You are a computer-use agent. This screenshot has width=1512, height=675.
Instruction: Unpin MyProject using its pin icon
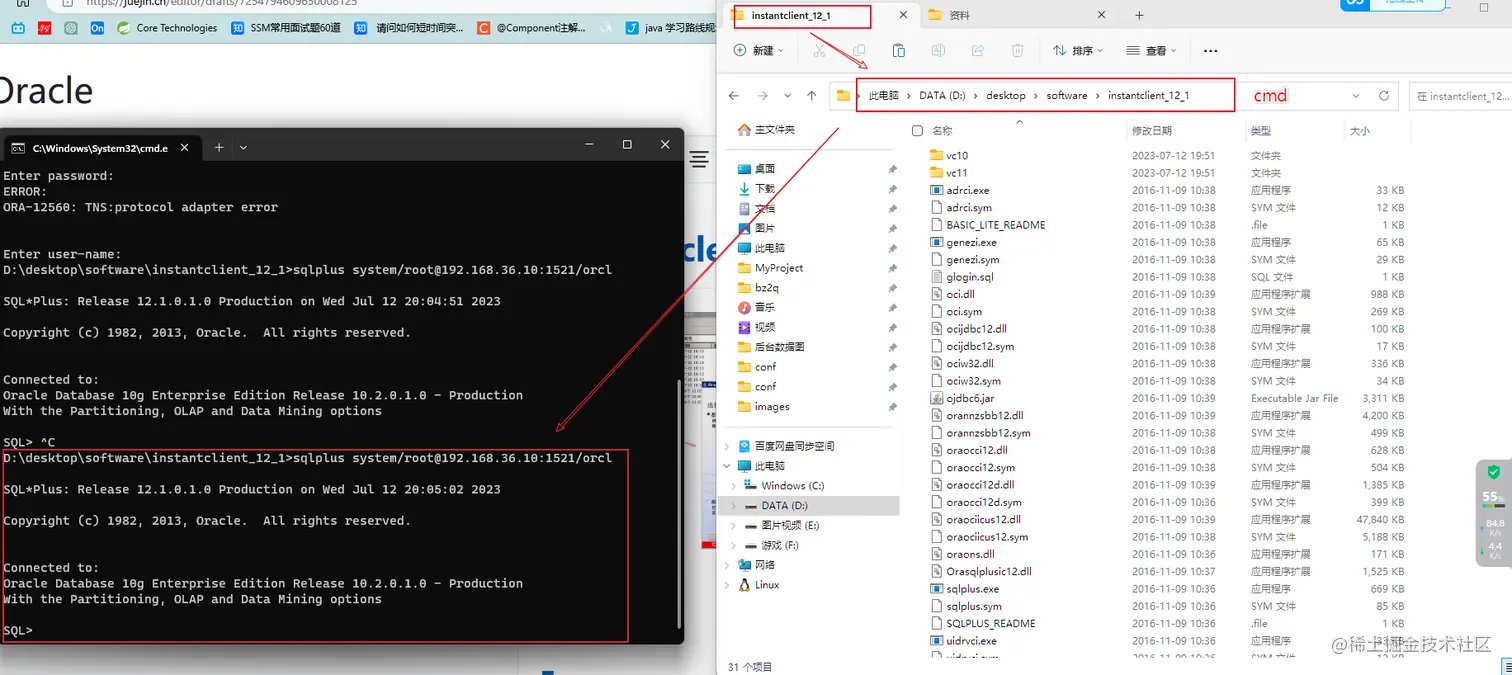[892, 268]
